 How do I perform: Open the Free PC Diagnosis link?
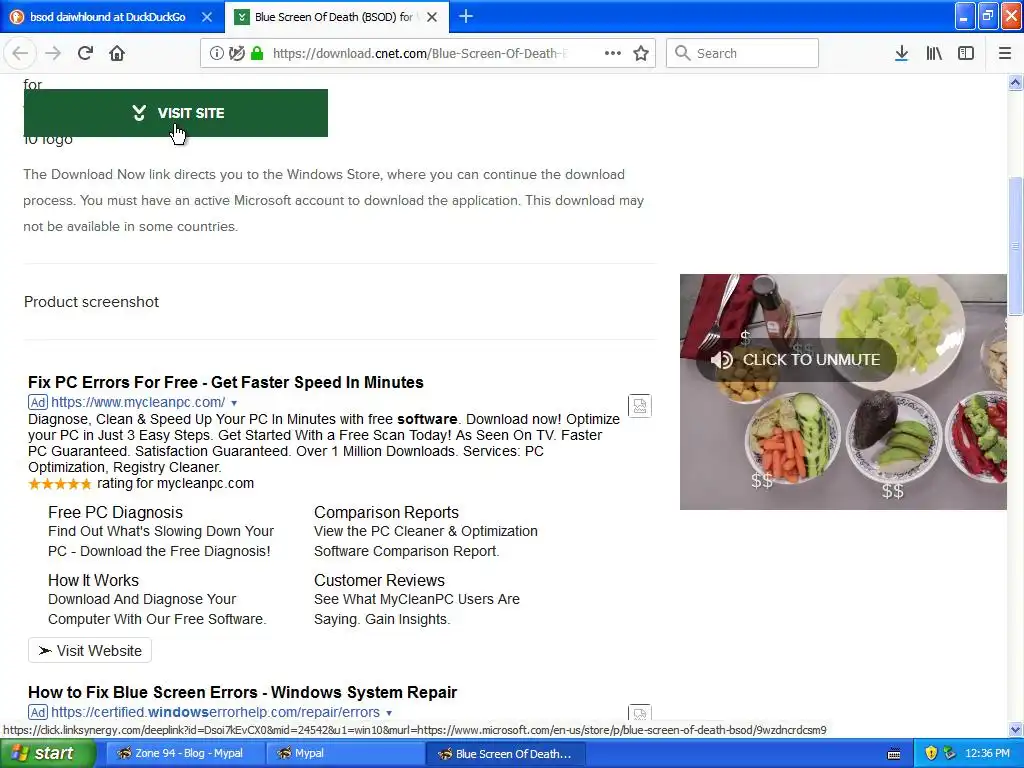115,513
